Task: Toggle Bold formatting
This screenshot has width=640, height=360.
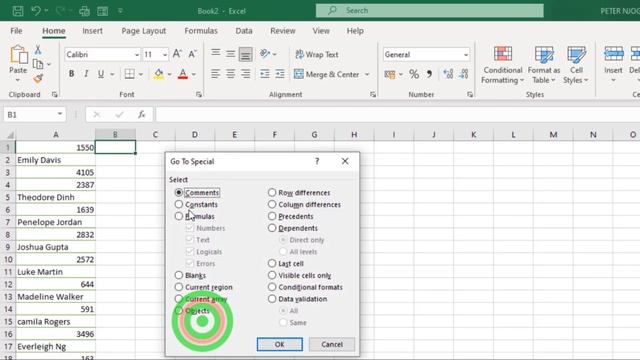Action: pos(71,74)
